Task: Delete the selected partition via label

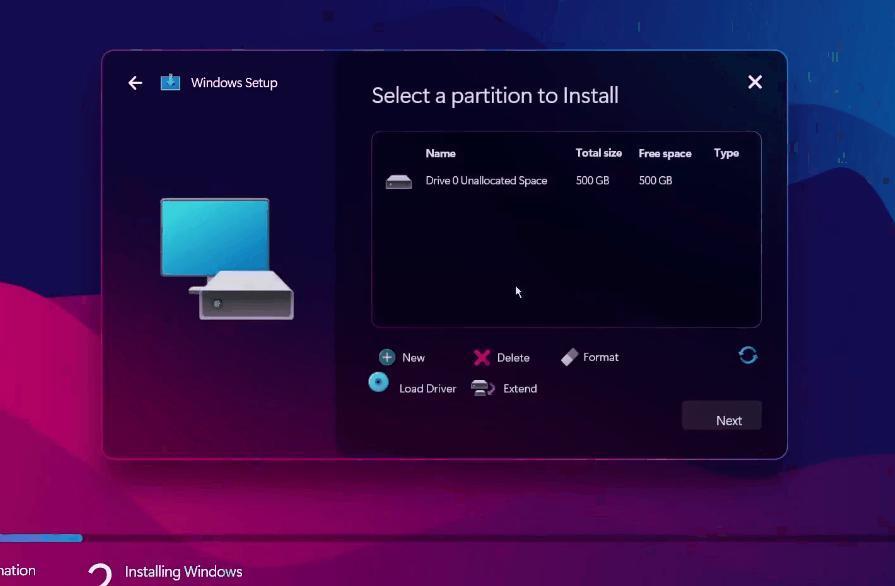Action: pyautogui.click(x=513, y=358)
